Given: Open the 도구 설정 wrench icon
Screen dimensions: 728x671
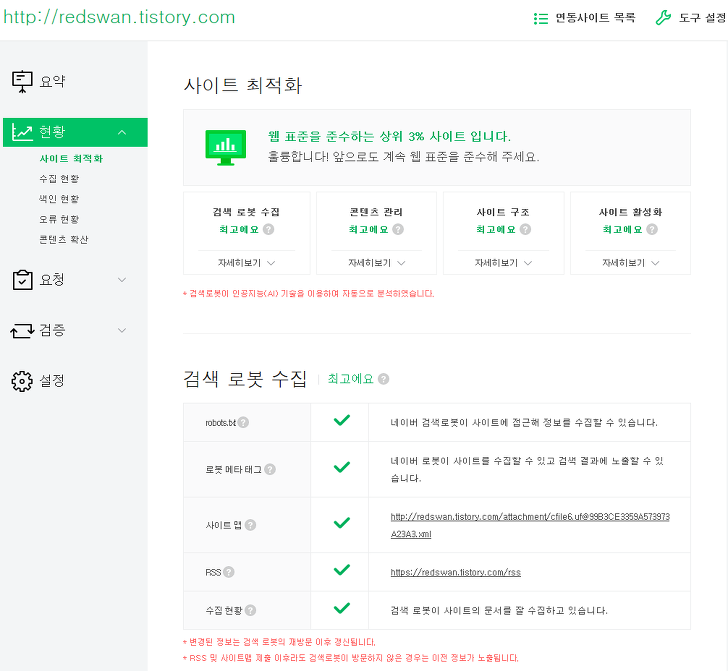Looking at the screenshot, I should [x=663, y=18].
